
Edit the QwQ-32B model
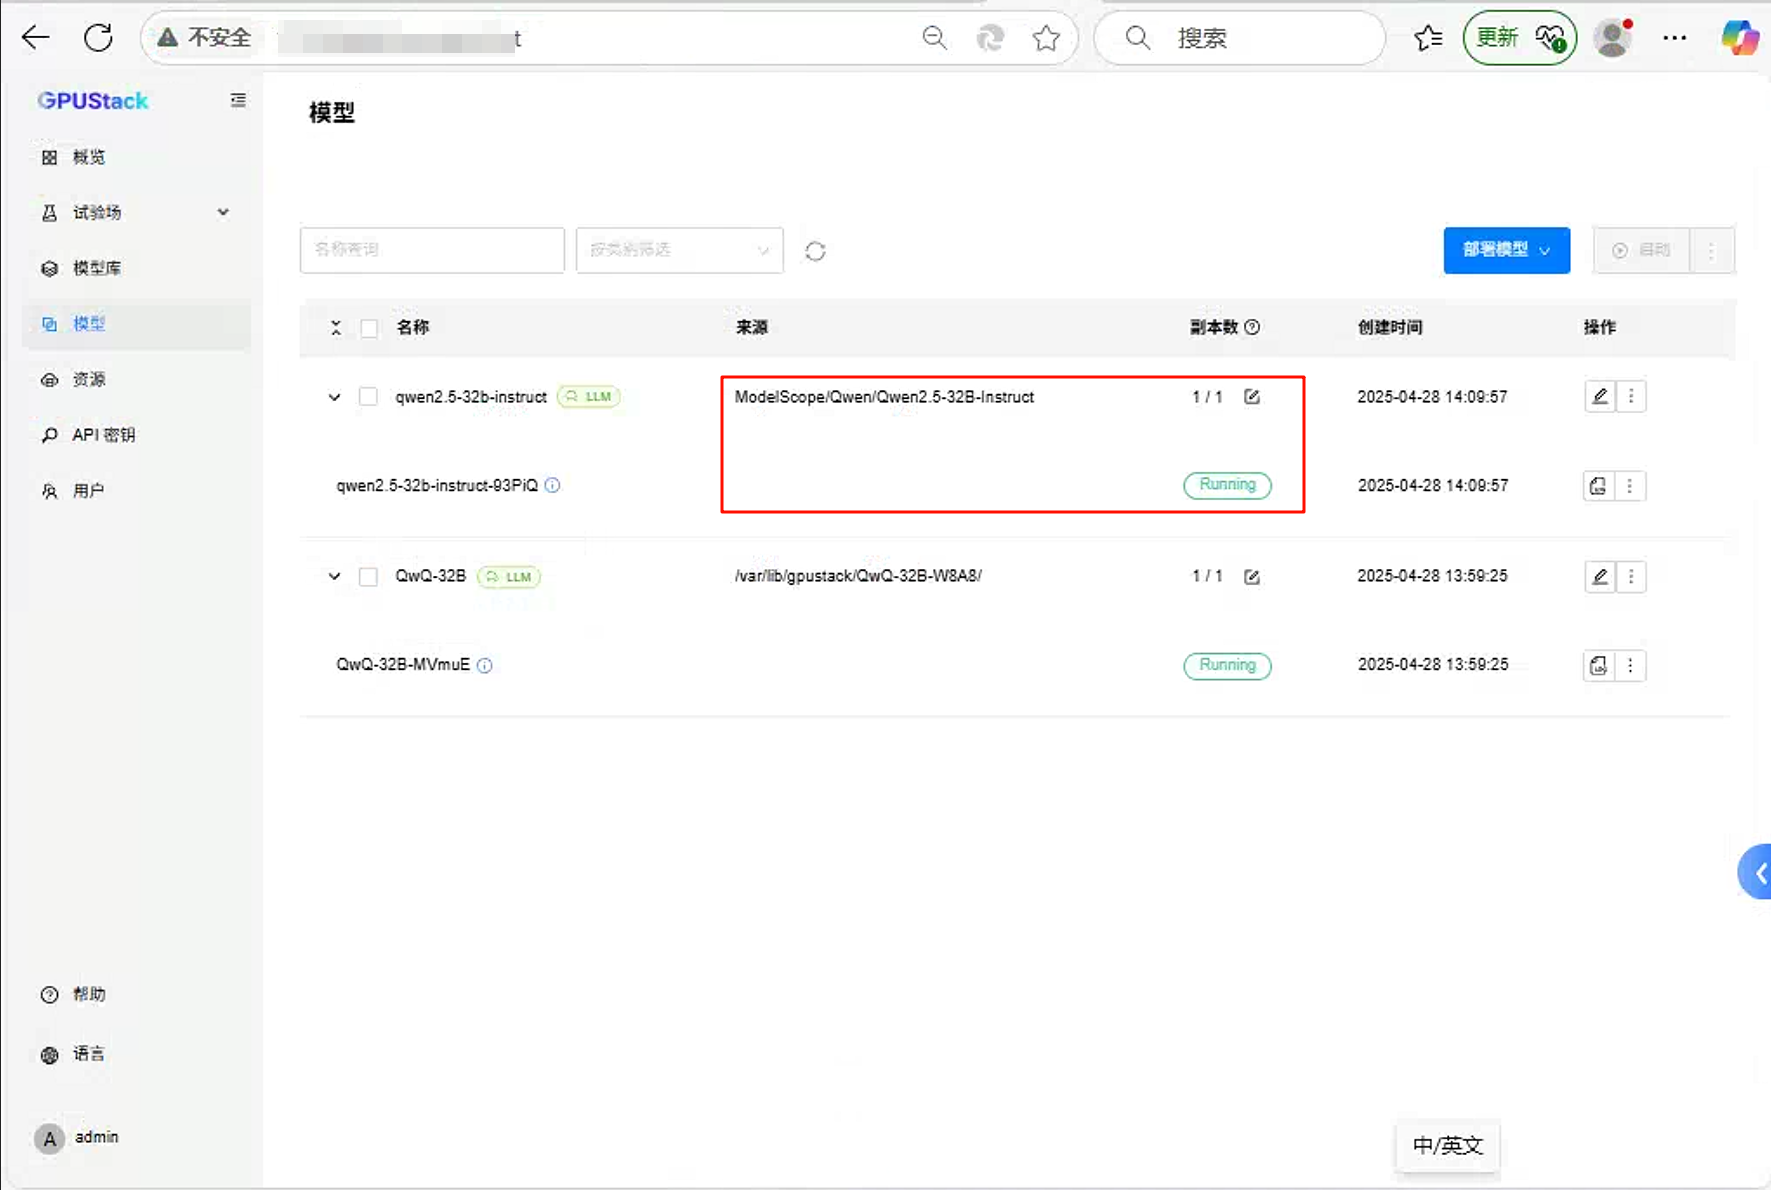[1600, 577]
